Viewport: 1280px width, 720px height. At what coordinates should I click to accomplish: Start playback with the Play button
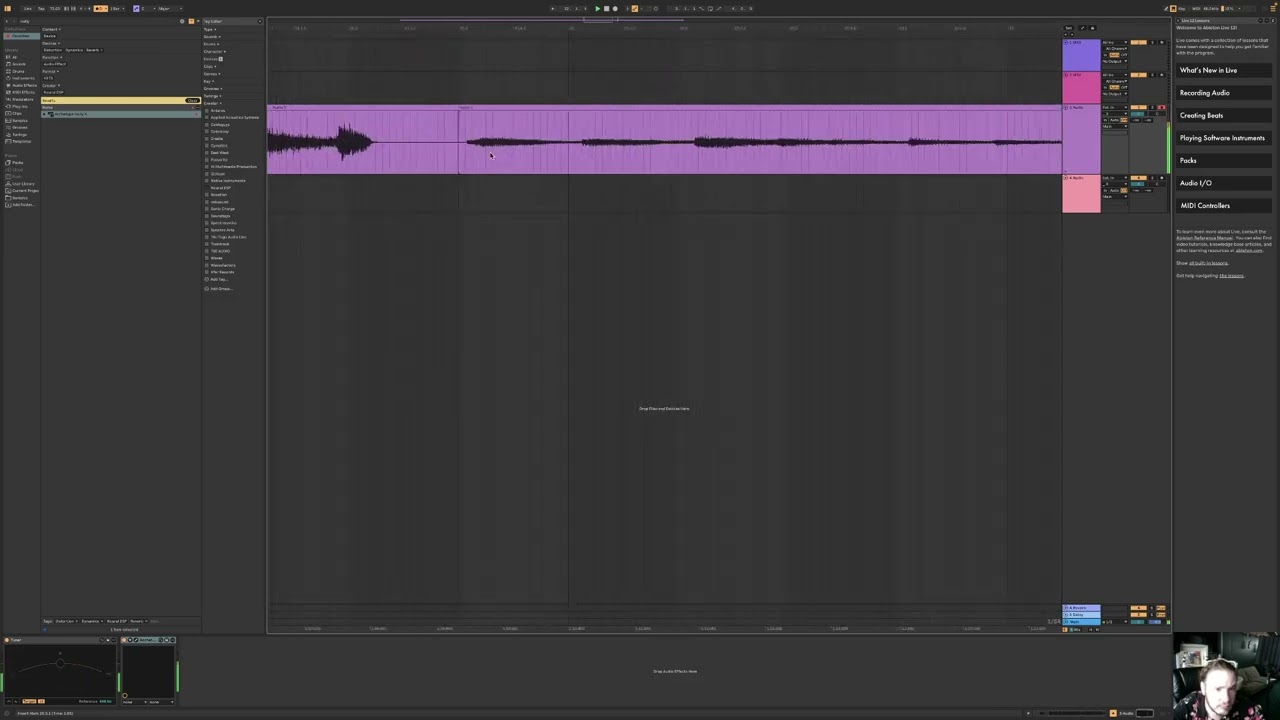(x=598, y=9)
